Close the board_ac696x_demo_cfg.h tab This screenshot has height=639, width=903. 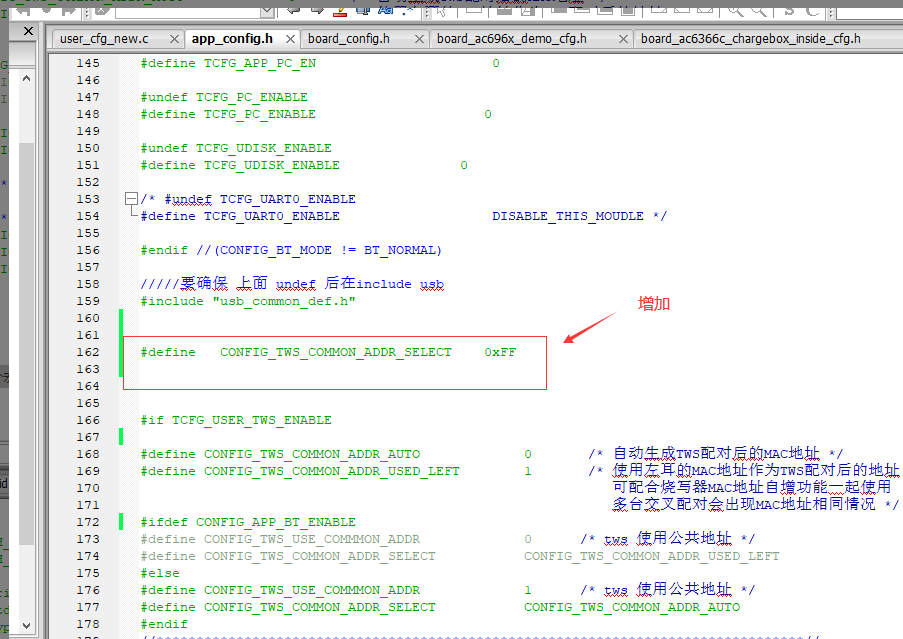coord(623,39)
